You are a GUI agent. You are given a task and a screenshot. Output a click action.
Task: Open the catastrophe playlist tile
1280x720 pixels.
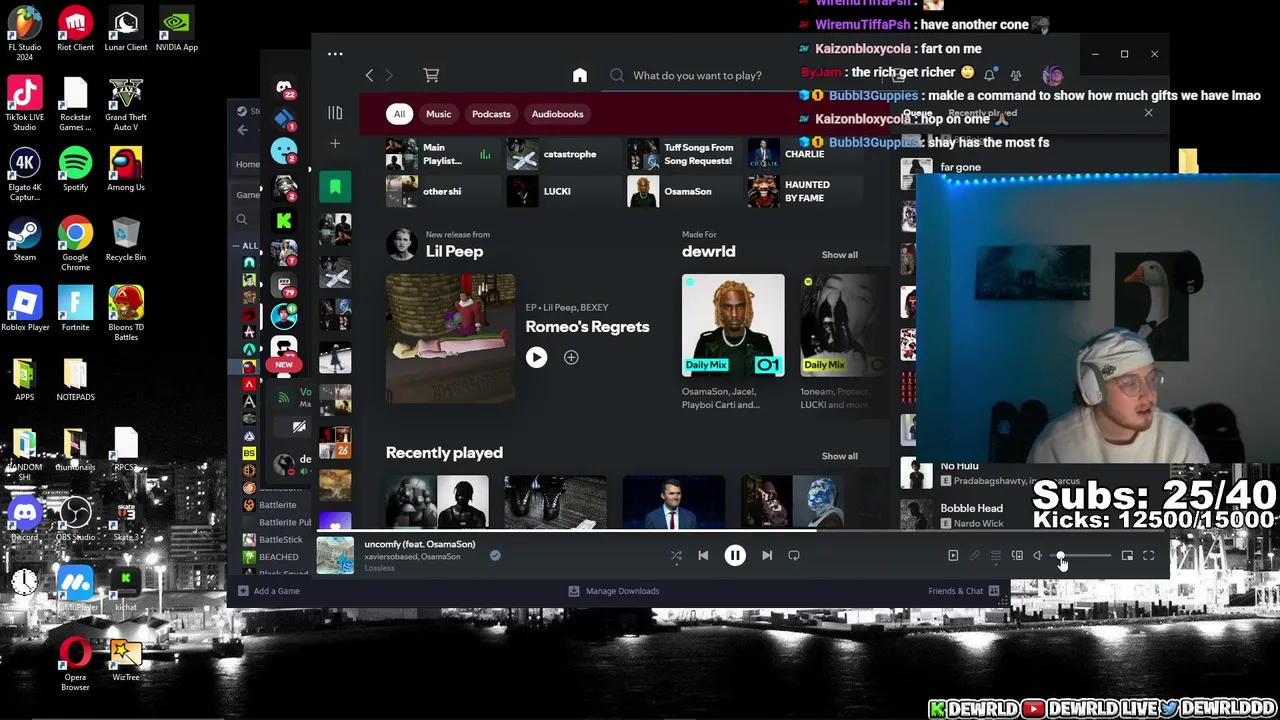563,154
